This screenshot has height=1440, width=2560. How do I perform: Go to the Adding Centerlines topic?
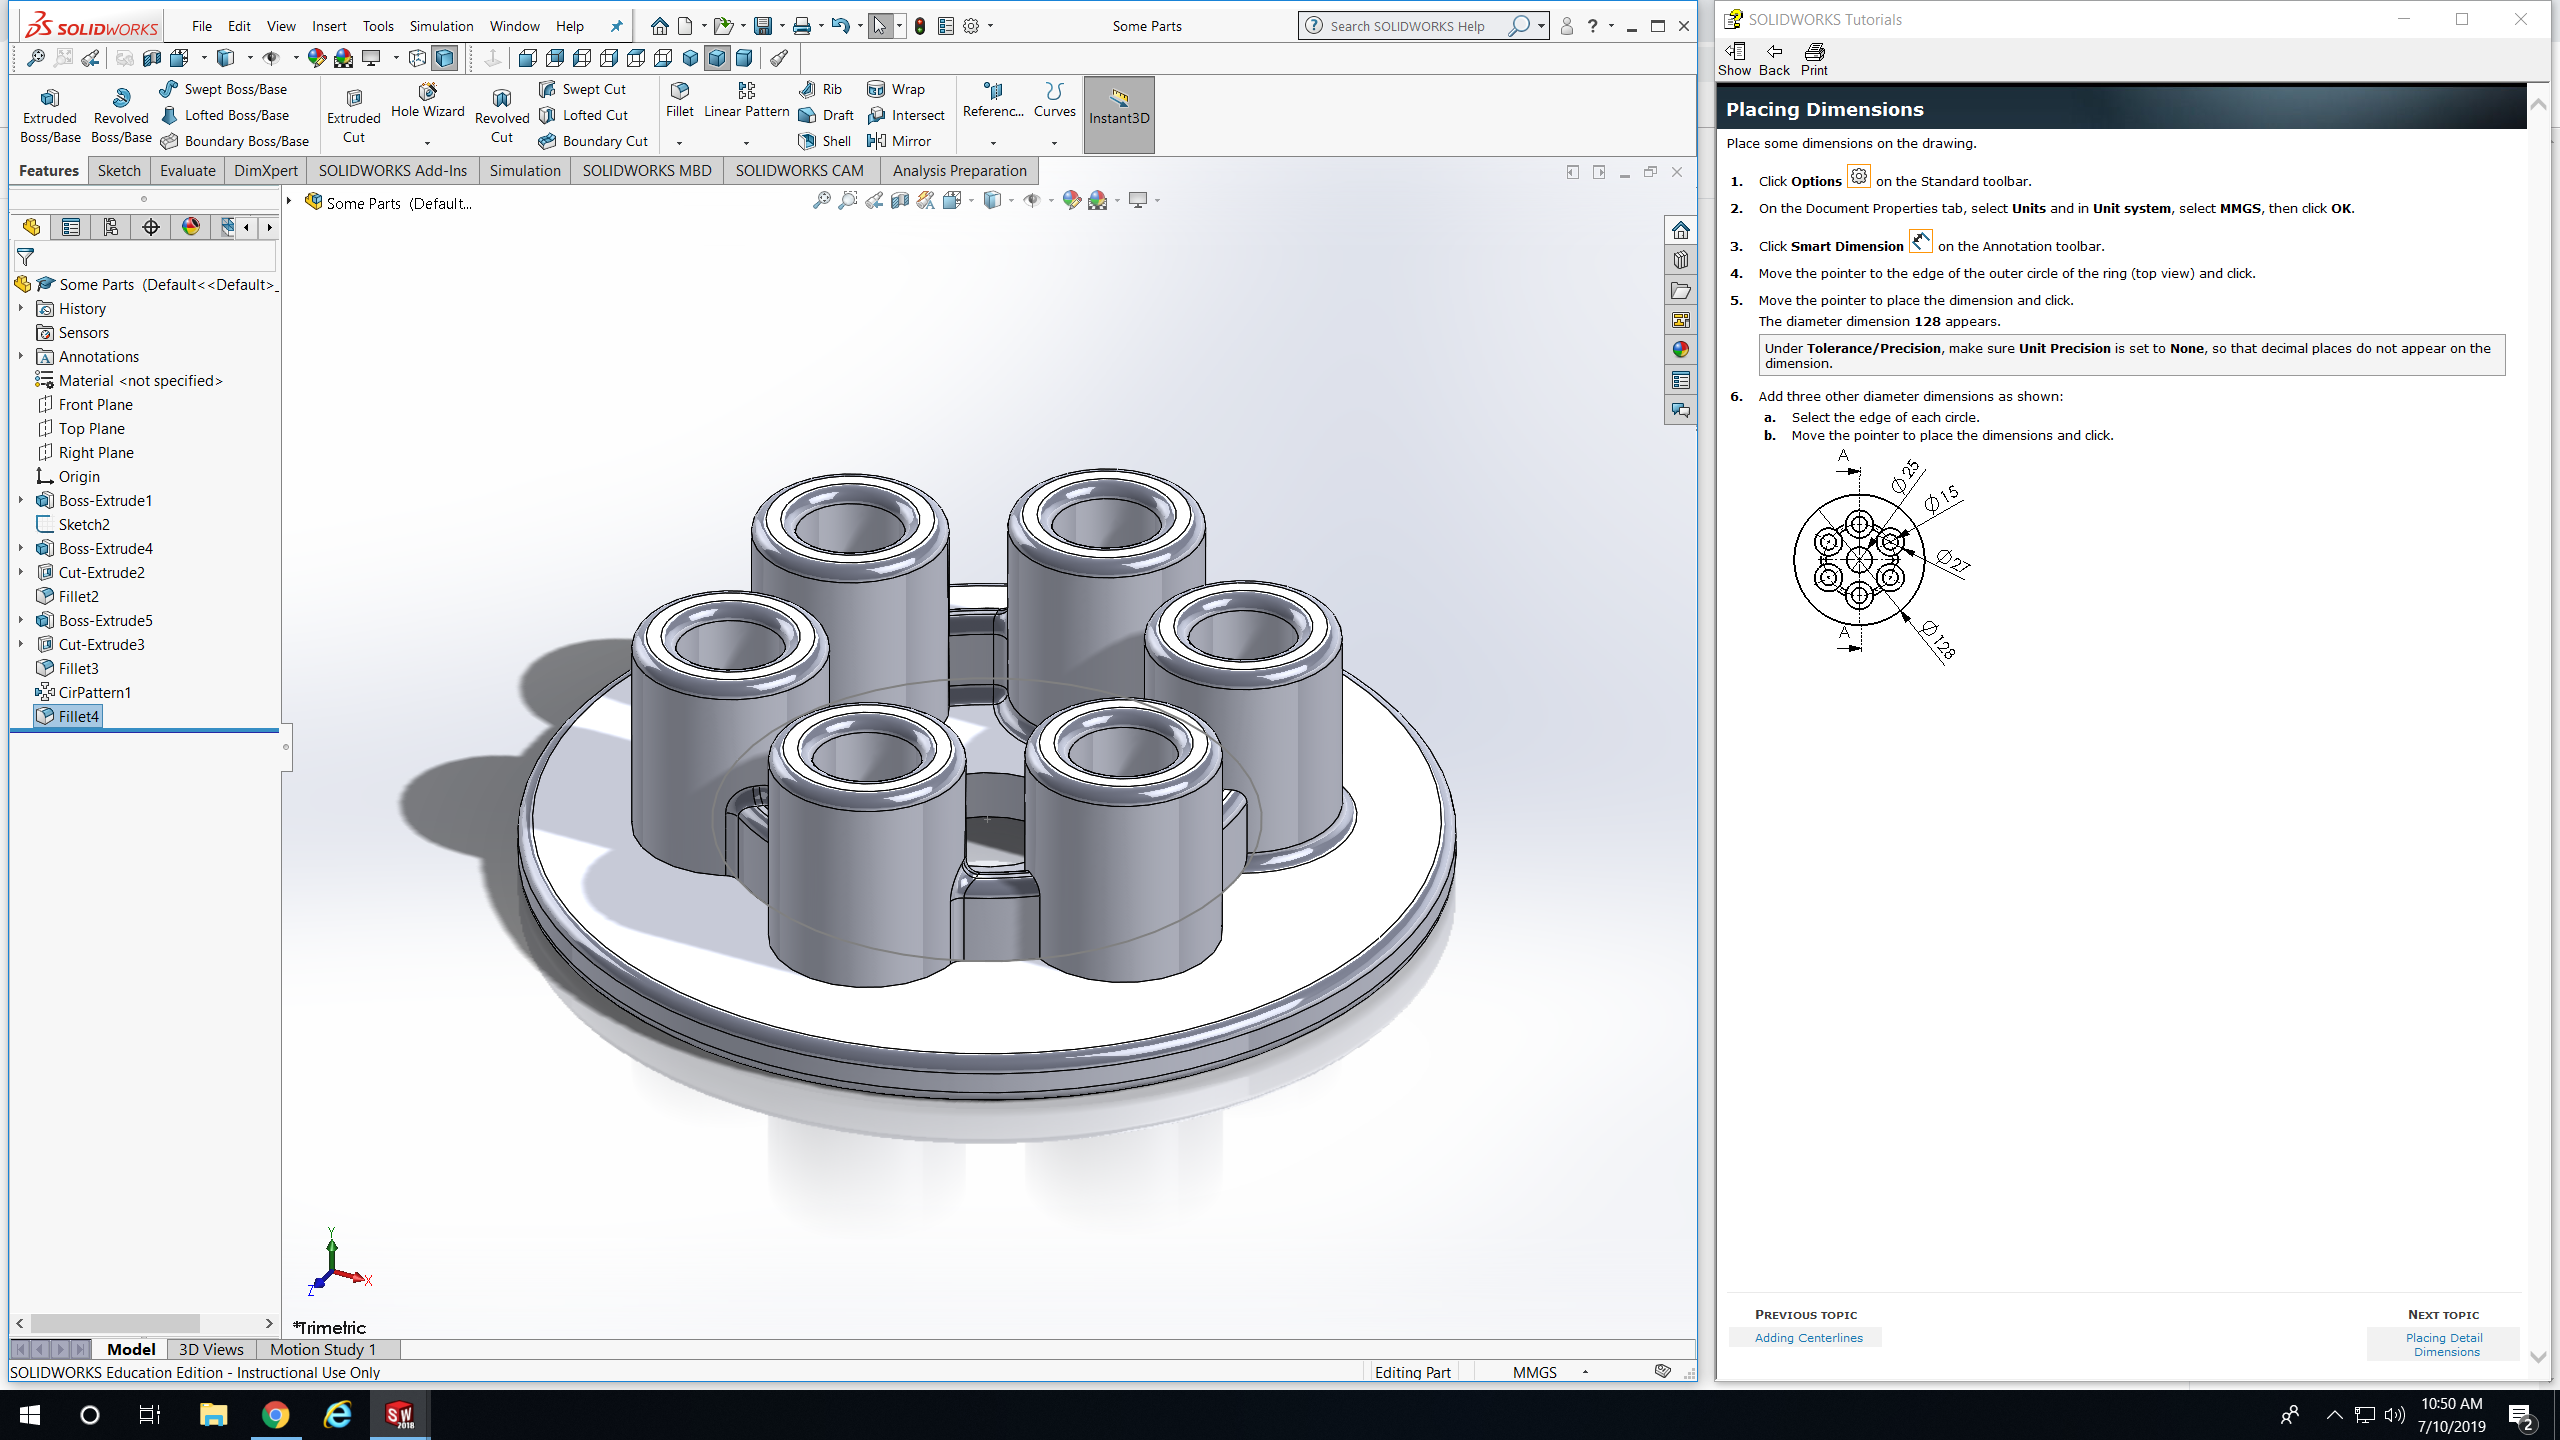click(x=1808, y=1338)
